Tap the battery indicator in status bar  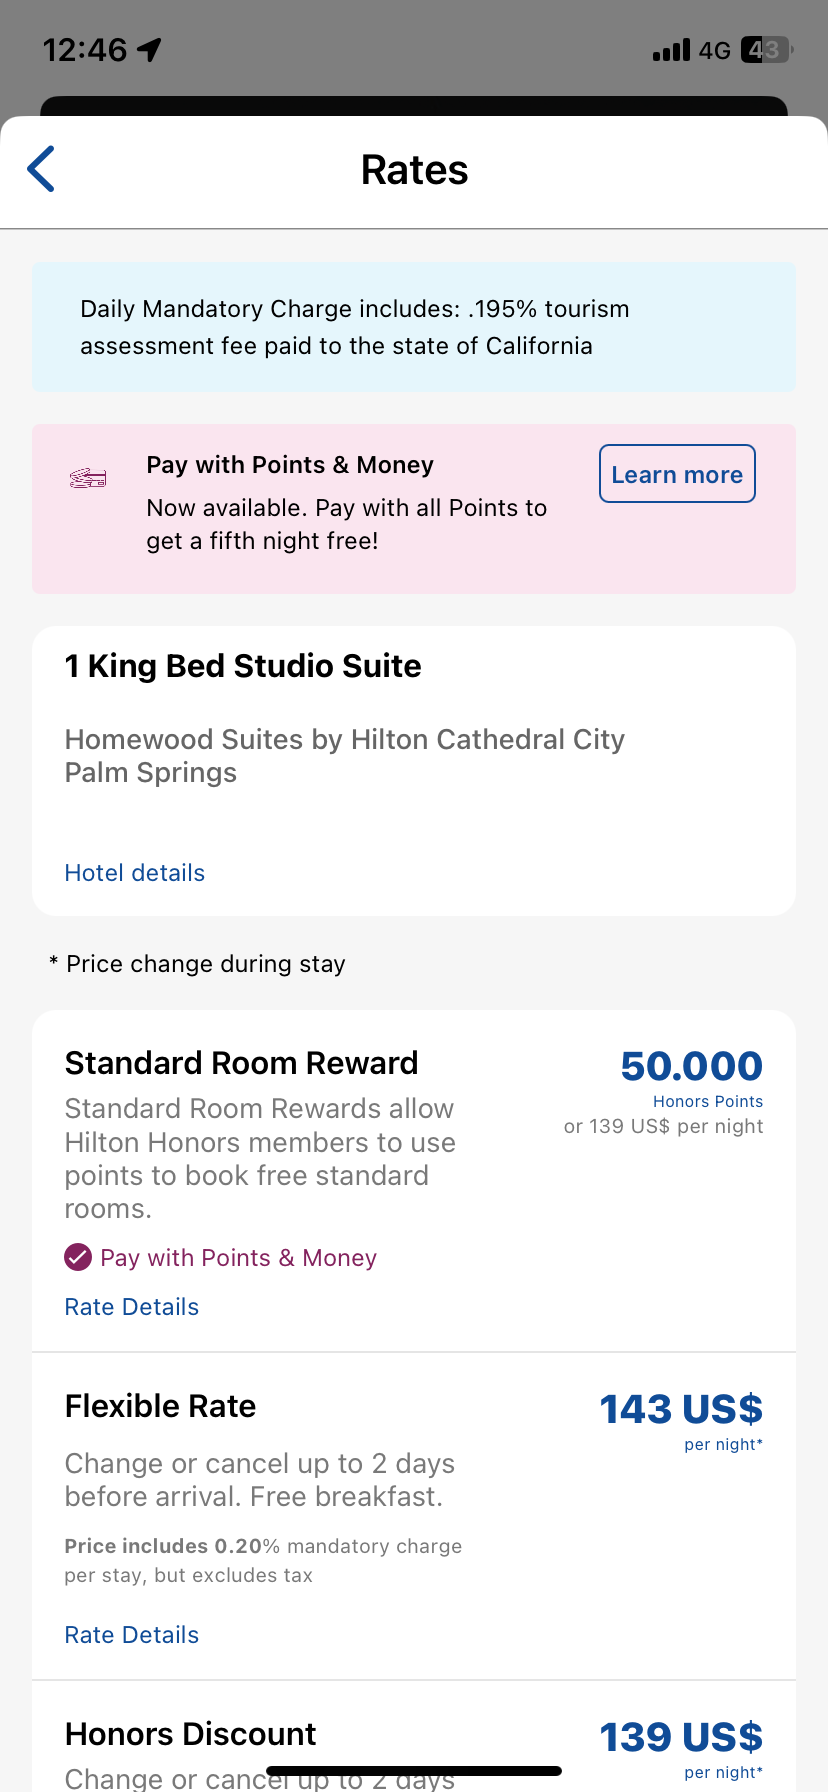coord(765,50)
